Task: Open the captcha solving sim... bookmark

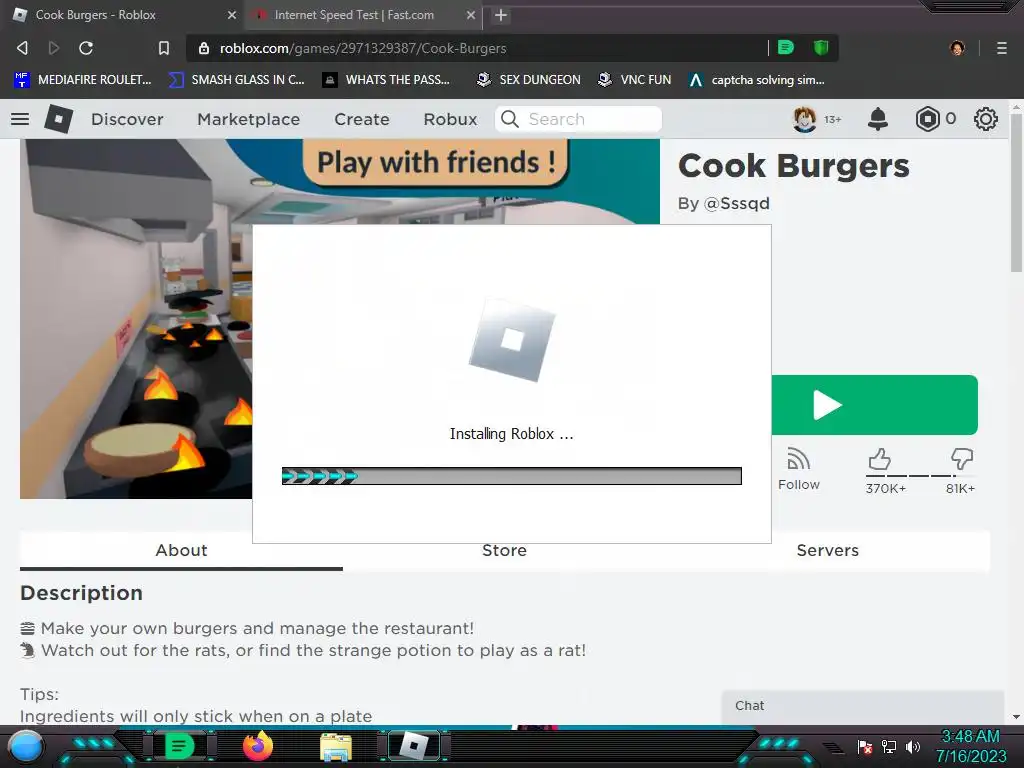Action: click(x=757, y=80)
